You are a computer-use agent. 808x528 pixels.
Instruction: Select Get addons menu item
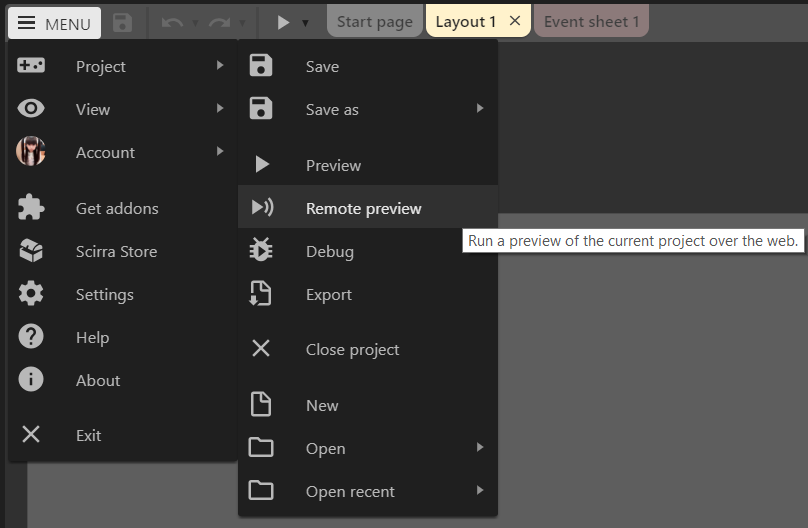point(123,208)
